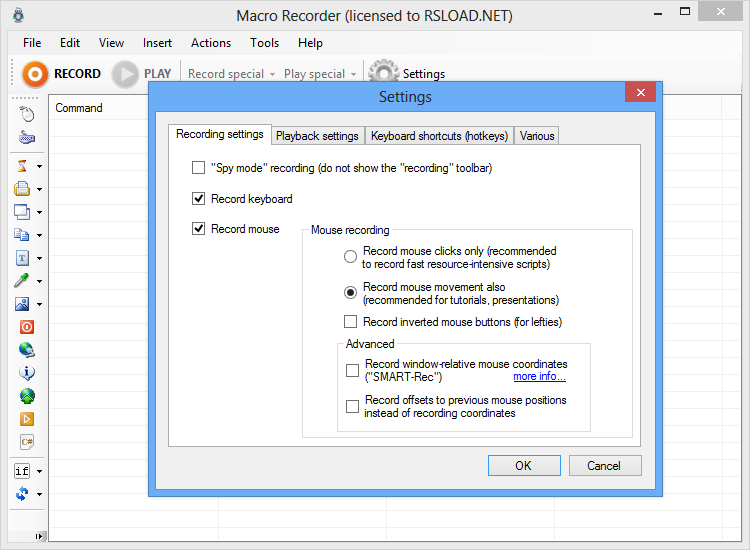750x550 pixels.
Task: Expand the hourglass wait dropdown arrow
Action: pyautogui.click(x=39, y=166)
